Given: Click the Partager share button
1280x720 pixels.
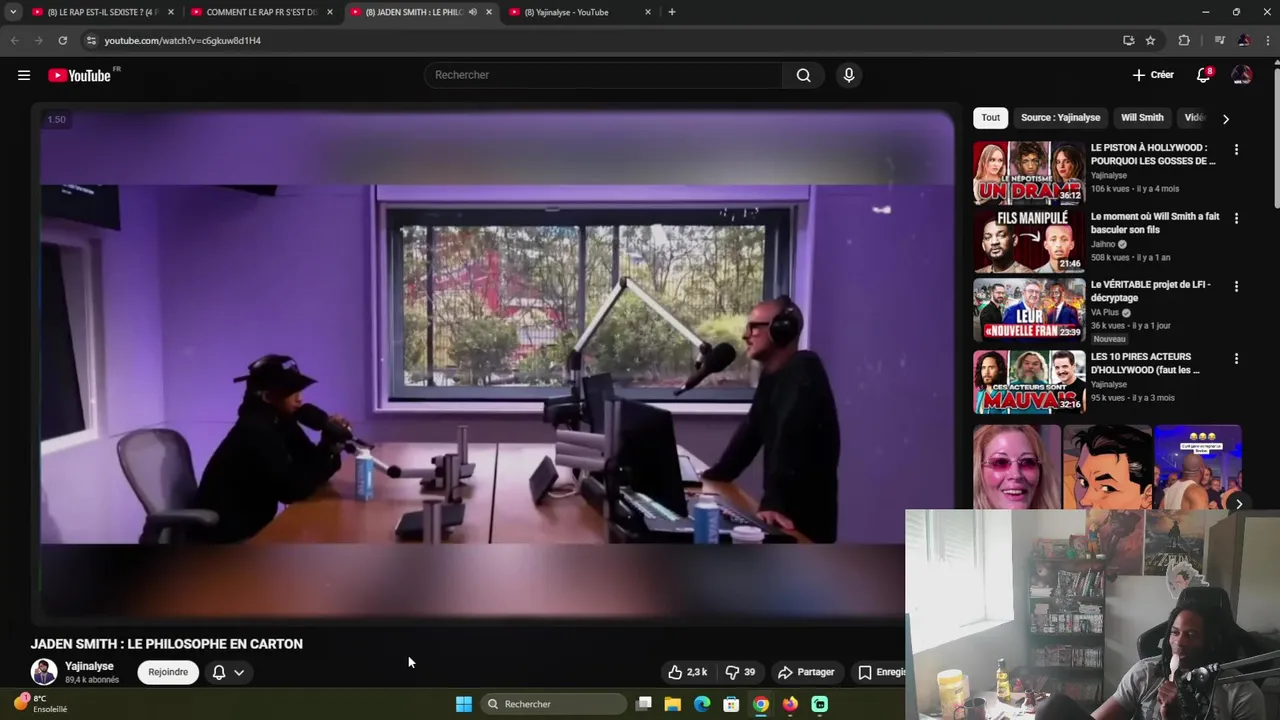Looking at the screenshot, I should tap(806, 672).
